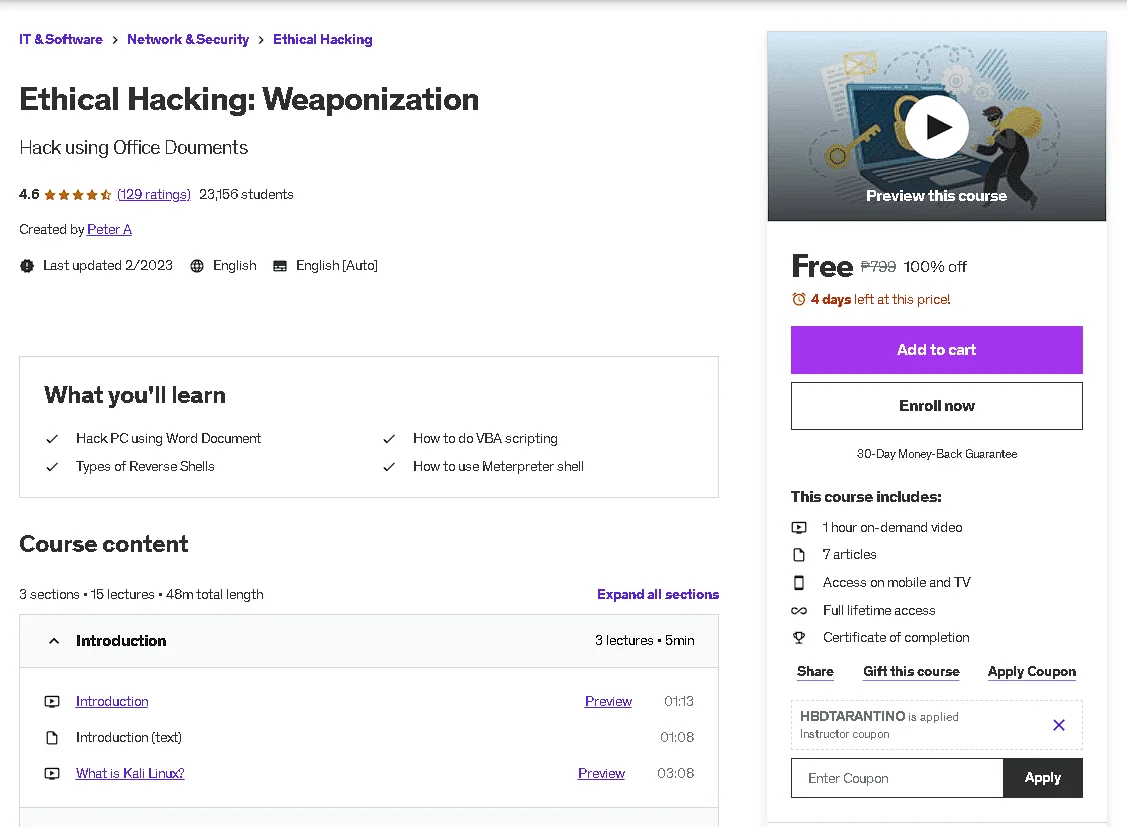Click 'Gift this course'
This screenshot has width=1127, height=827.
911,672
